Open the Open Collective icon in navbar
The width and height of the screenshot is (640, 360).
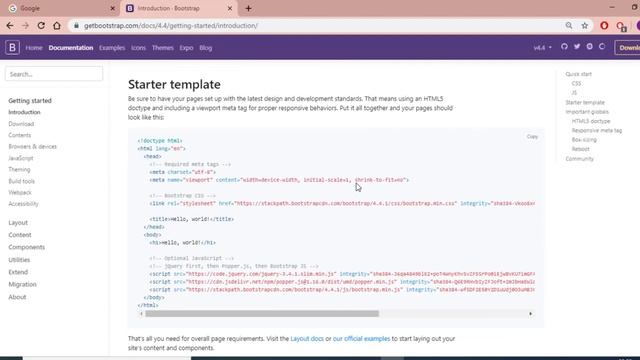[602, 47]
